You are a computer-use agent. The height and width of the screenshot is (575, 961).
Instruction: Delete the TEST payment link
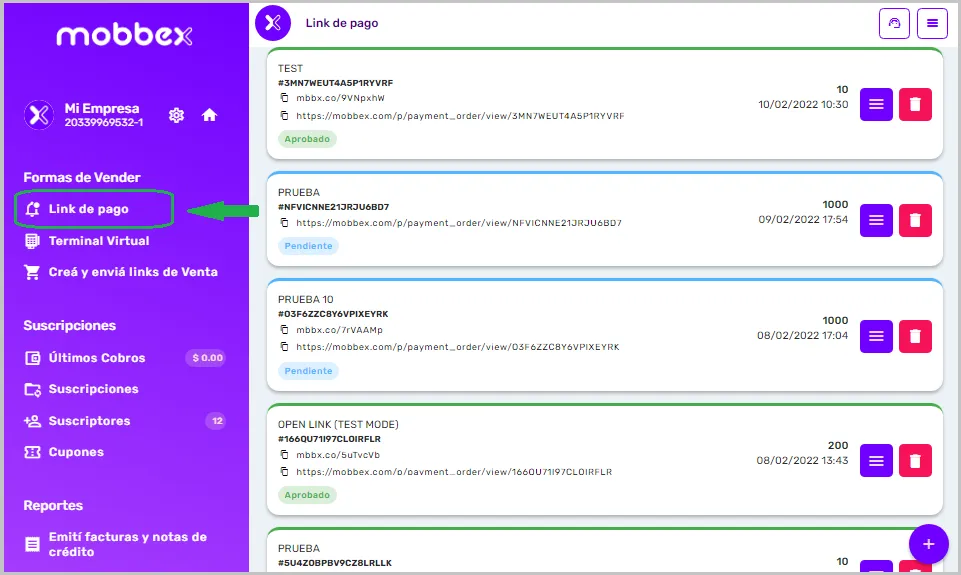[916, 104]
